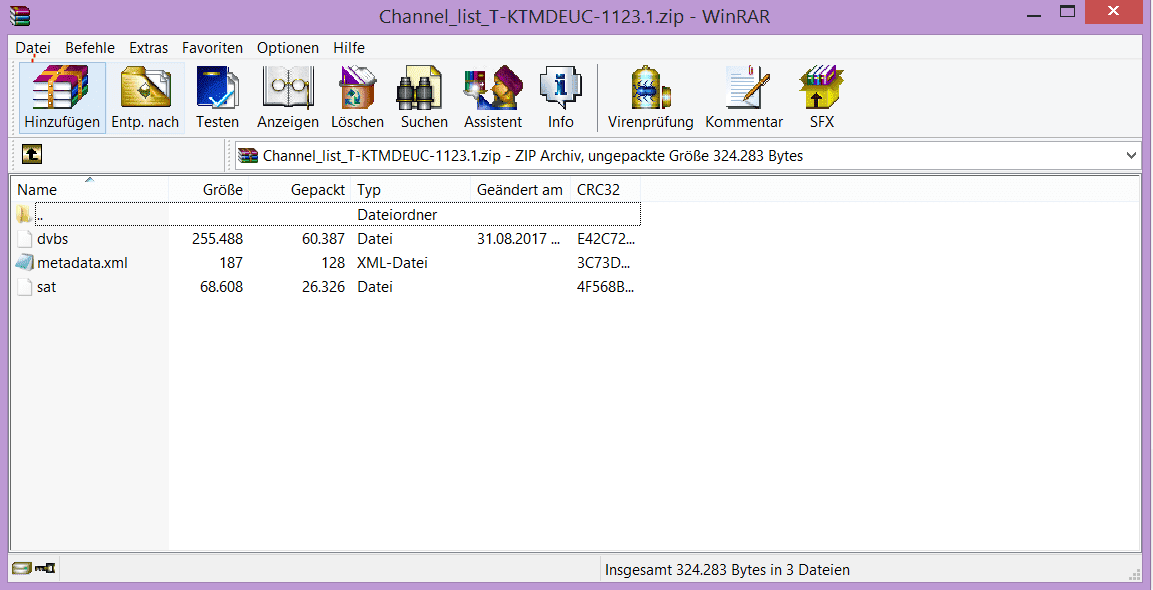This screenshot has height=590, width=1153.
Task: Click the 128 packed value
Action: coord(333,263)
